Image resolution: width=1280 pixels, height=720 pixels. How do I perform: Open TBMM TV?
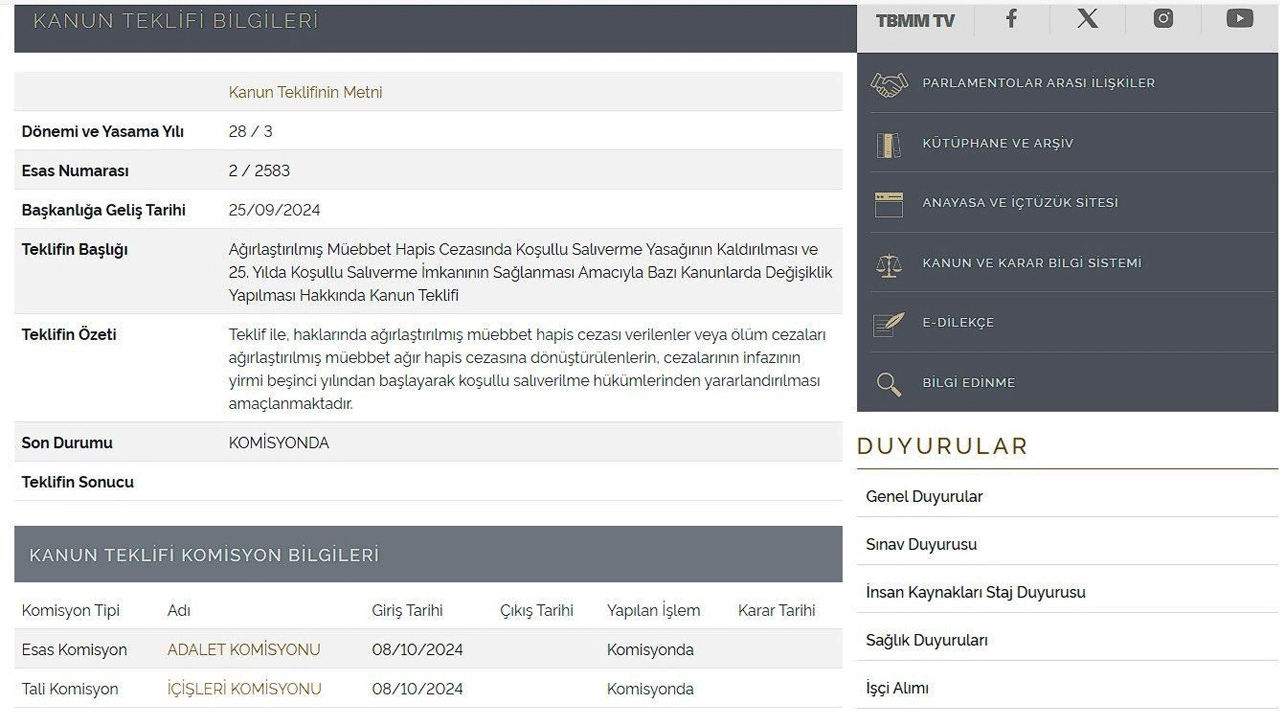[915, 21]
